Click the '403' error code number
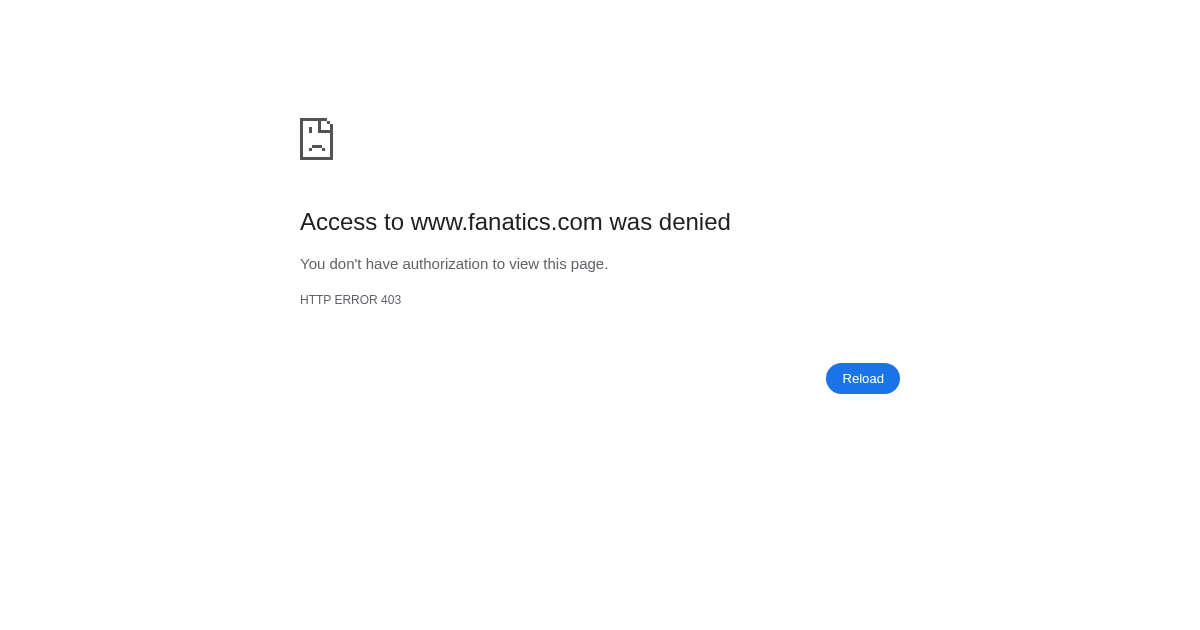1200x630 pixels. pyautogui.click(x=393, y=300)
